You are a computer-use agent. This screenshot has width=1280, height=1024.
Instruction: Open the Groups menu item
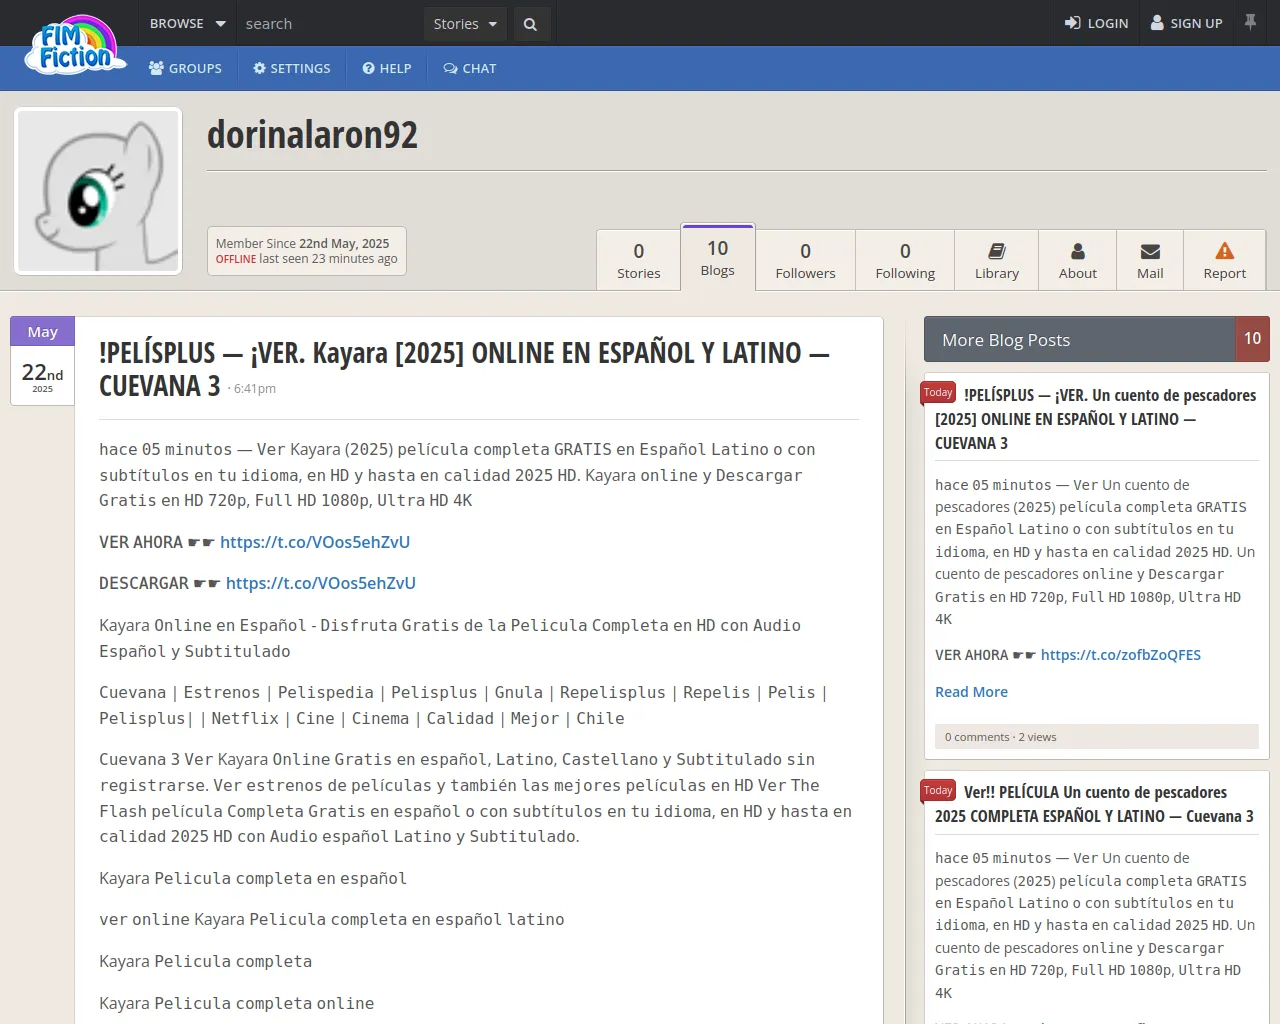pos(185,69)
